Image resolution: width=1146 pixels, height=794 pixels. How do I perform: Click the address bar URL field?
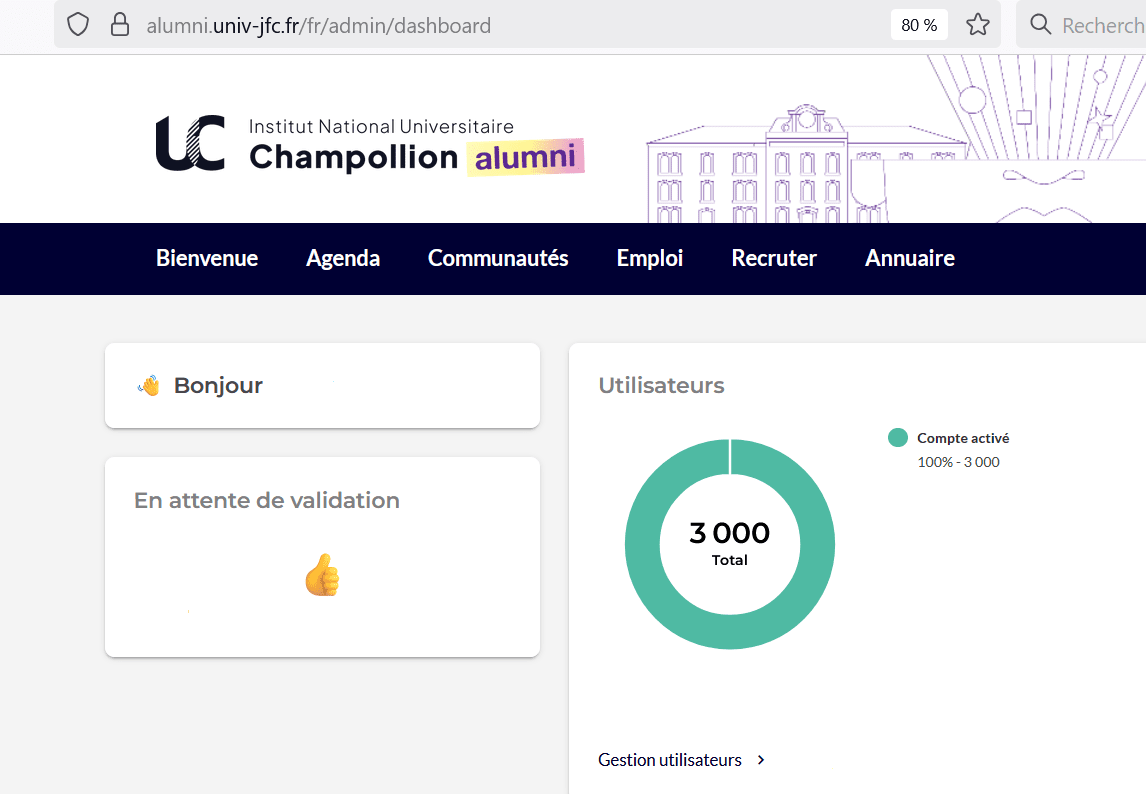[500, 25]
